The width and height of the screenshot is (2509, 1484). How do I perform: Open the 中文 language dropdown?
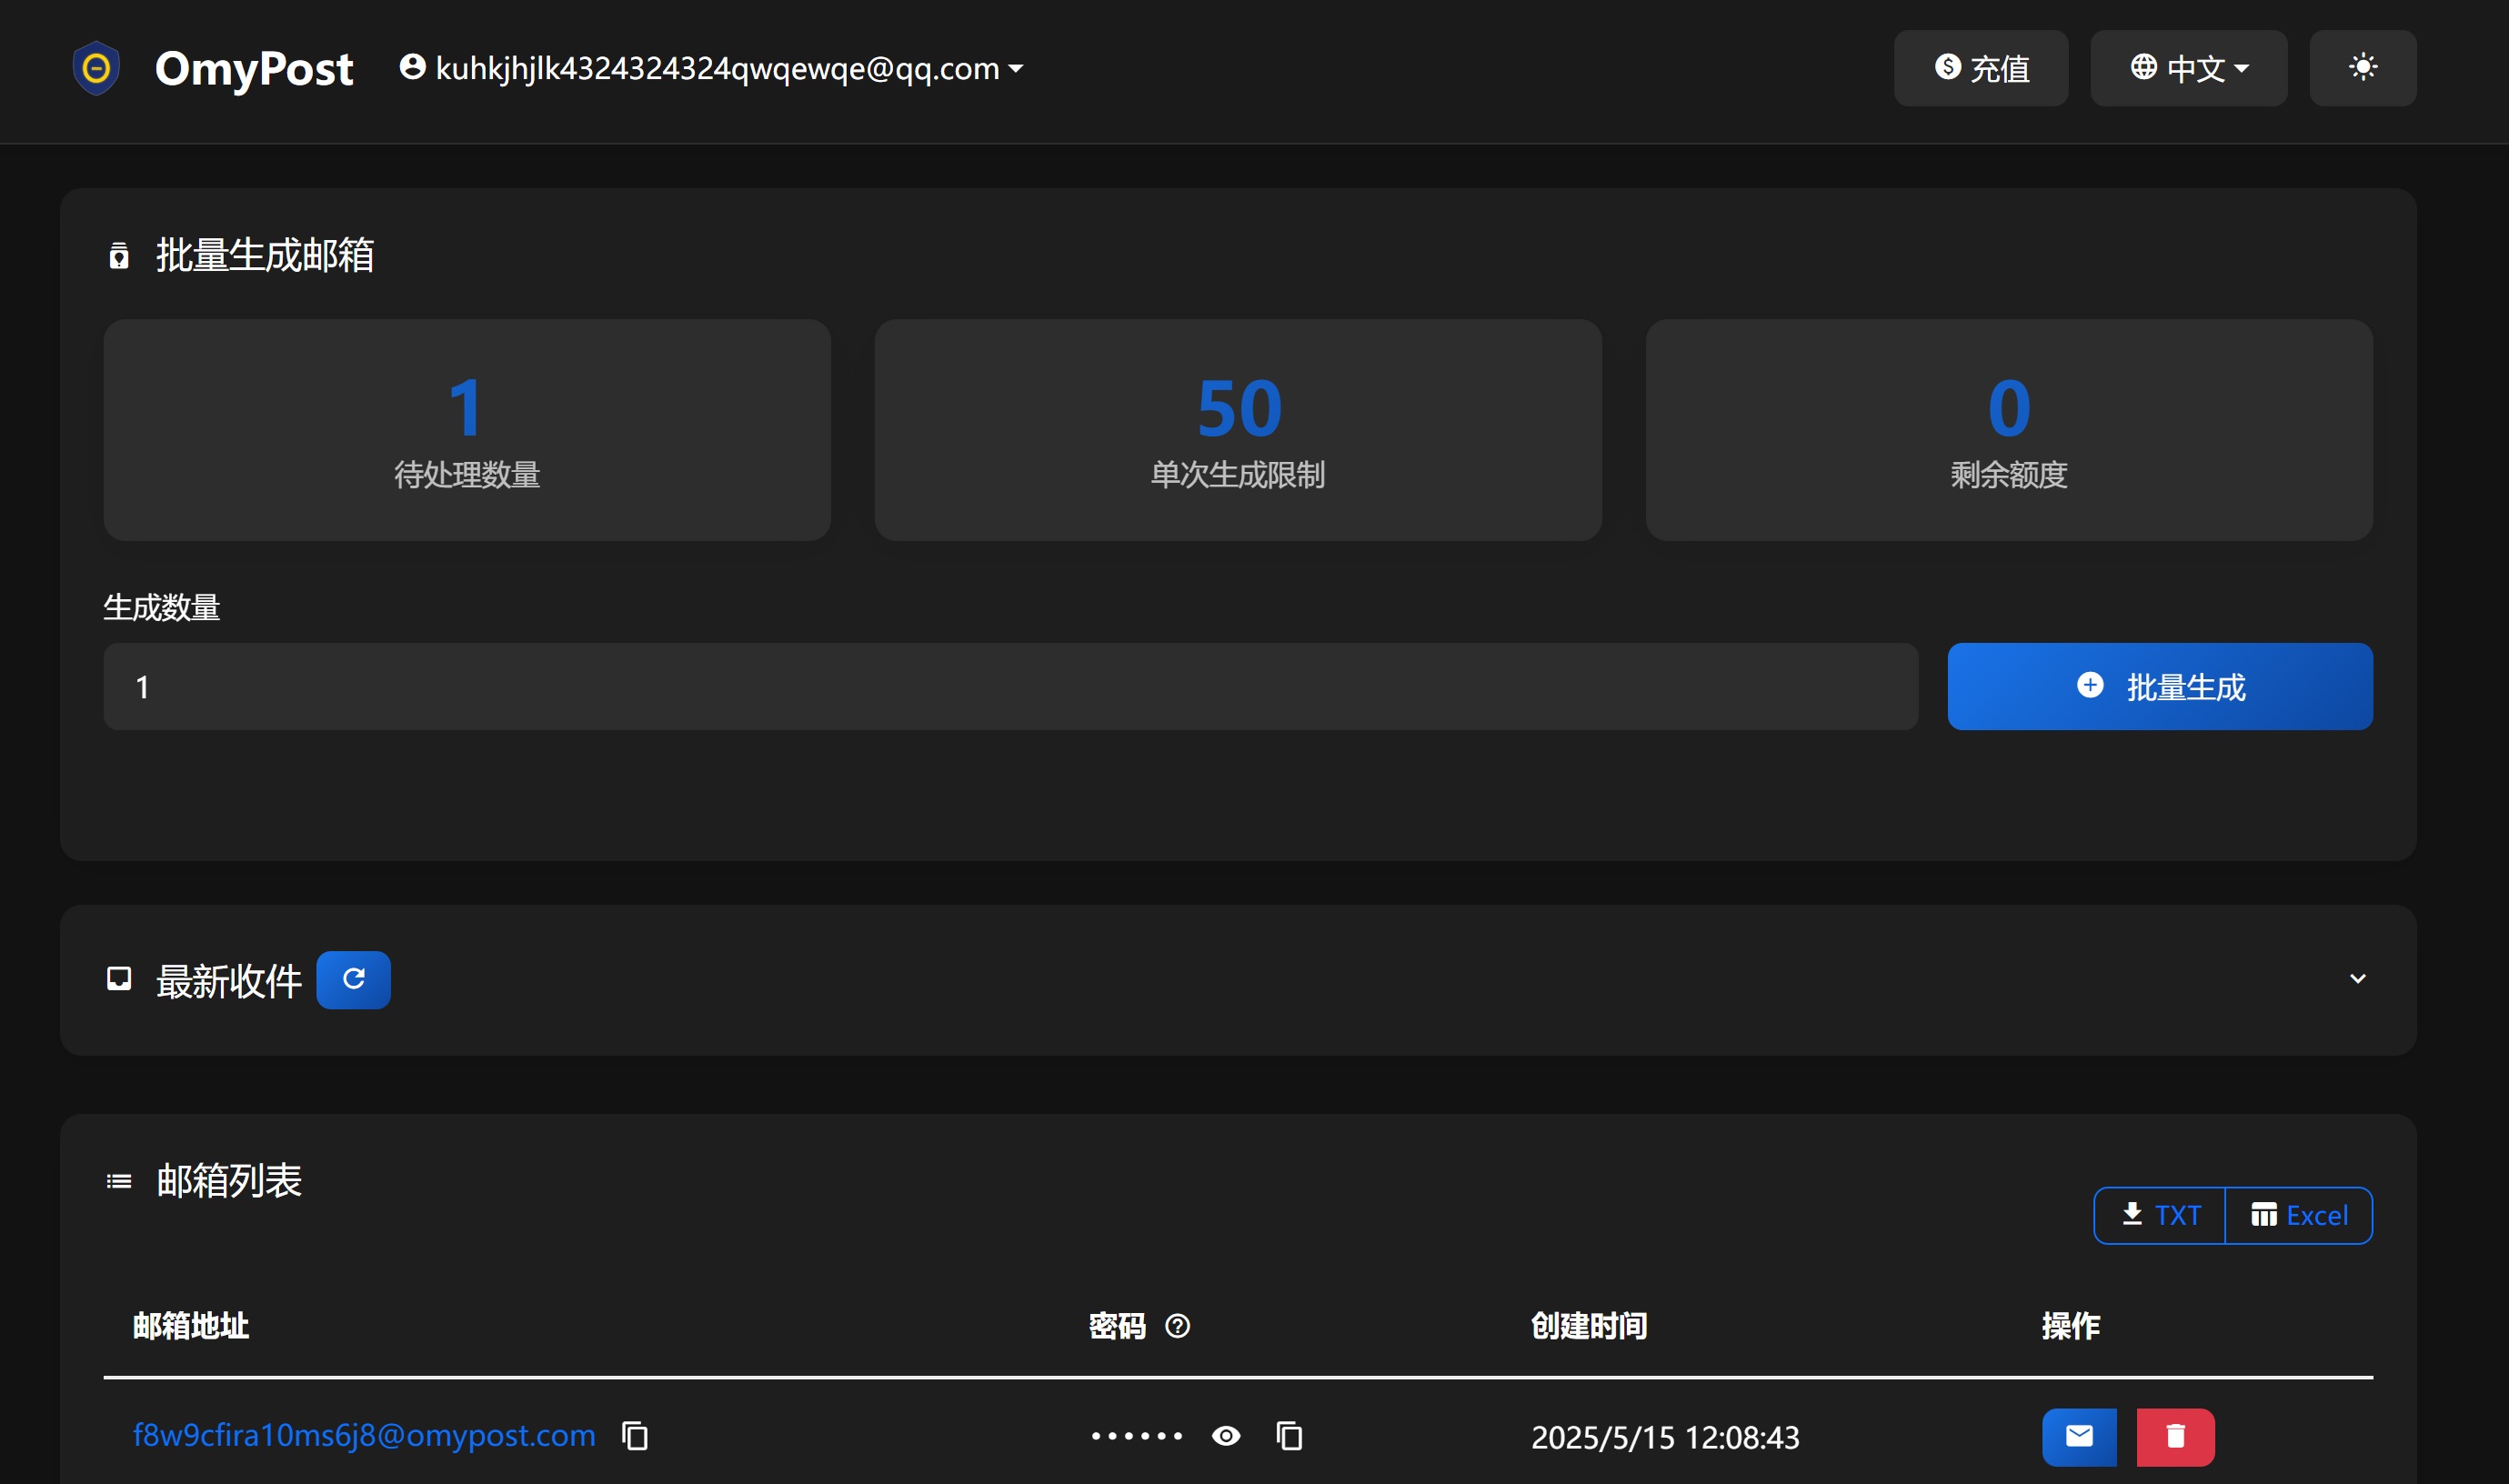[2188, 68]
